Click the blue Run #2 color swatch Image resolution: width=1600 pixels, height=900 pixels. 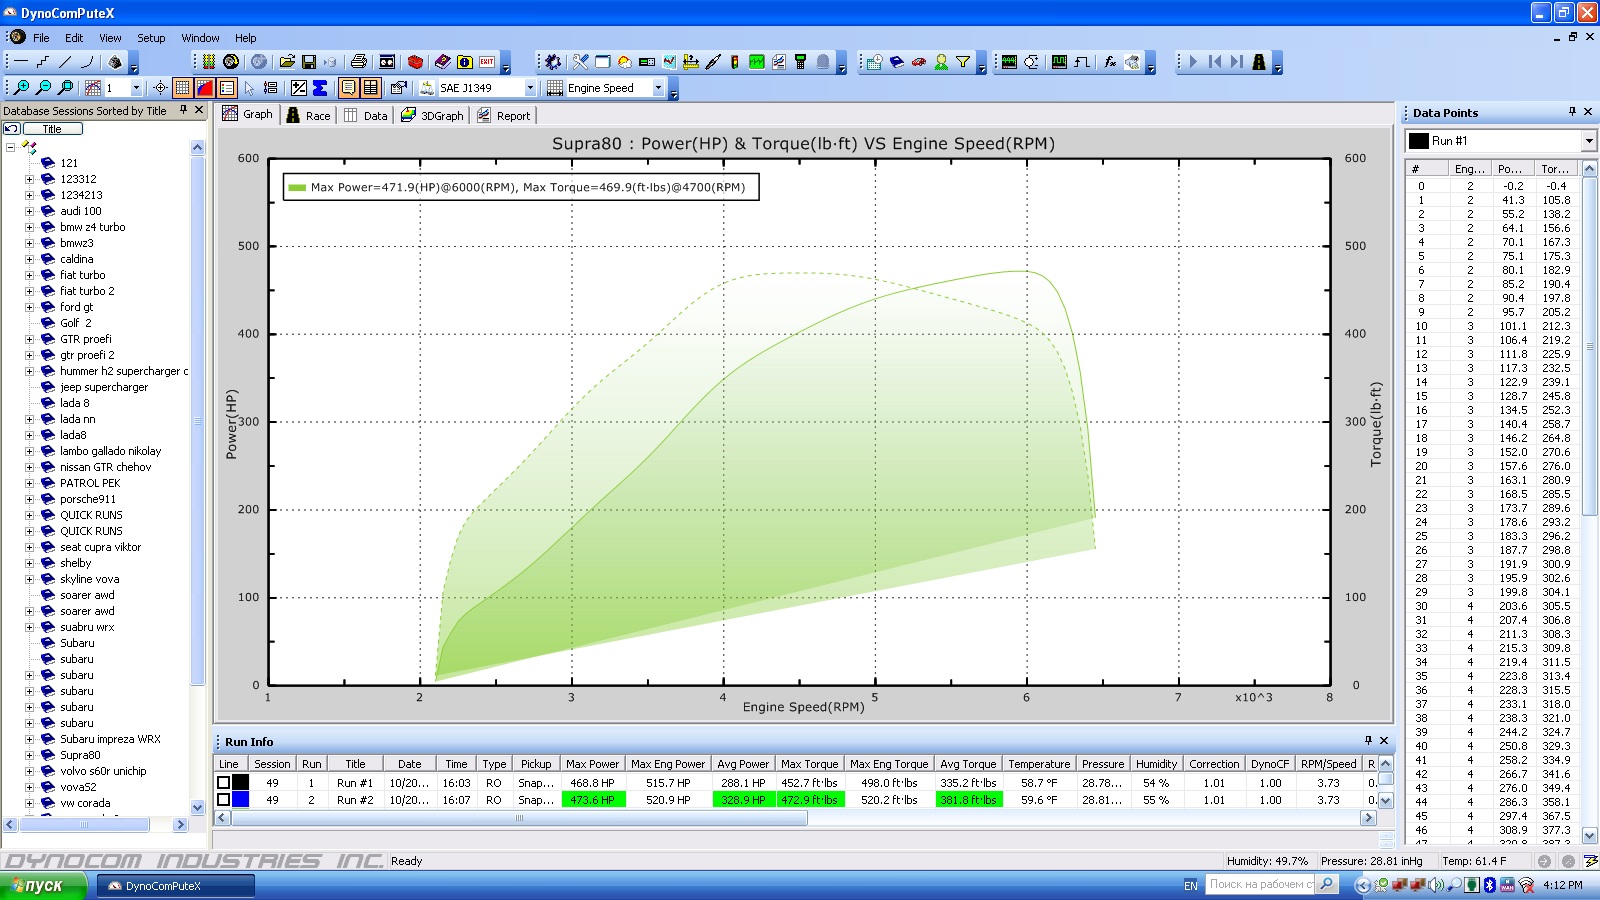pyautogui.click(x=241, y=800)
